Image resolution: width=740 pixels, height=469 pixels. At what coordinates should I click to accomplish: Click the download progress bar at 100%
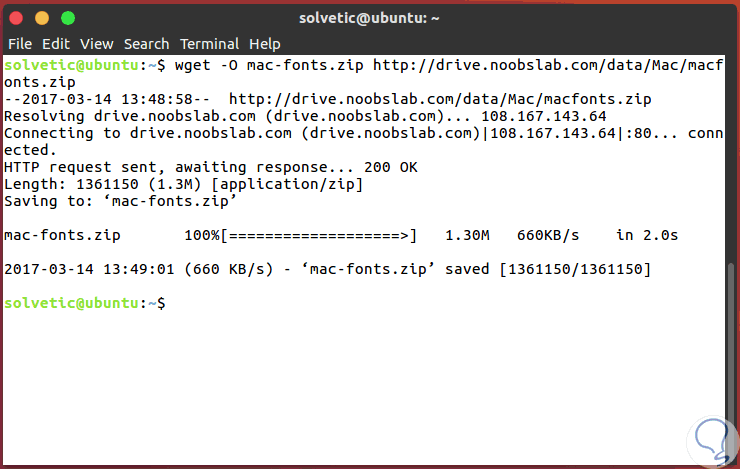coord(318,235)
